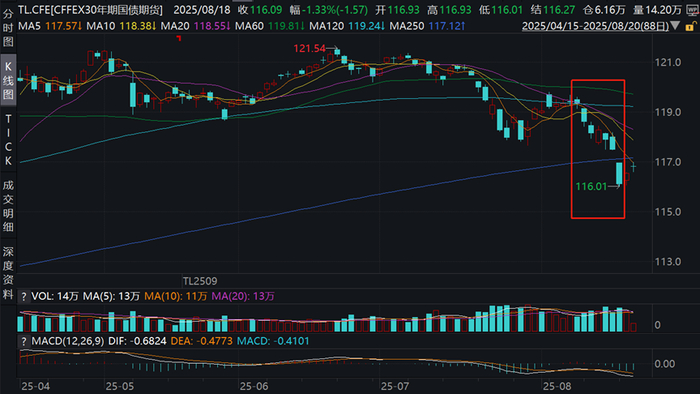Click the MA120 119.24 indicator label
Screen dimensions: 700x394
point(347,26)
